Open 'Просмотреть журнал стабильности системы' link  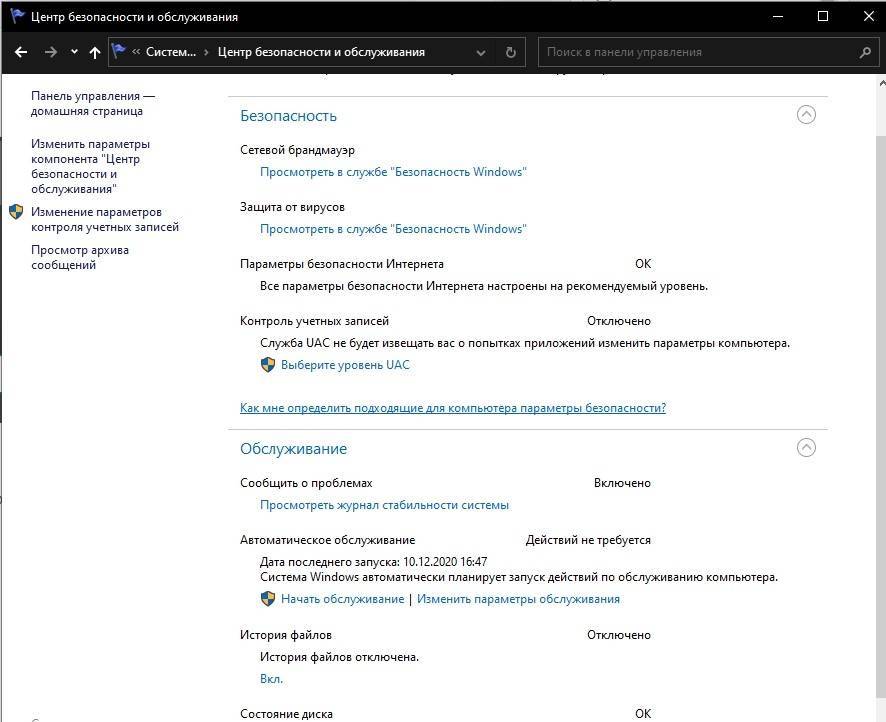click(x=384, y=505)
